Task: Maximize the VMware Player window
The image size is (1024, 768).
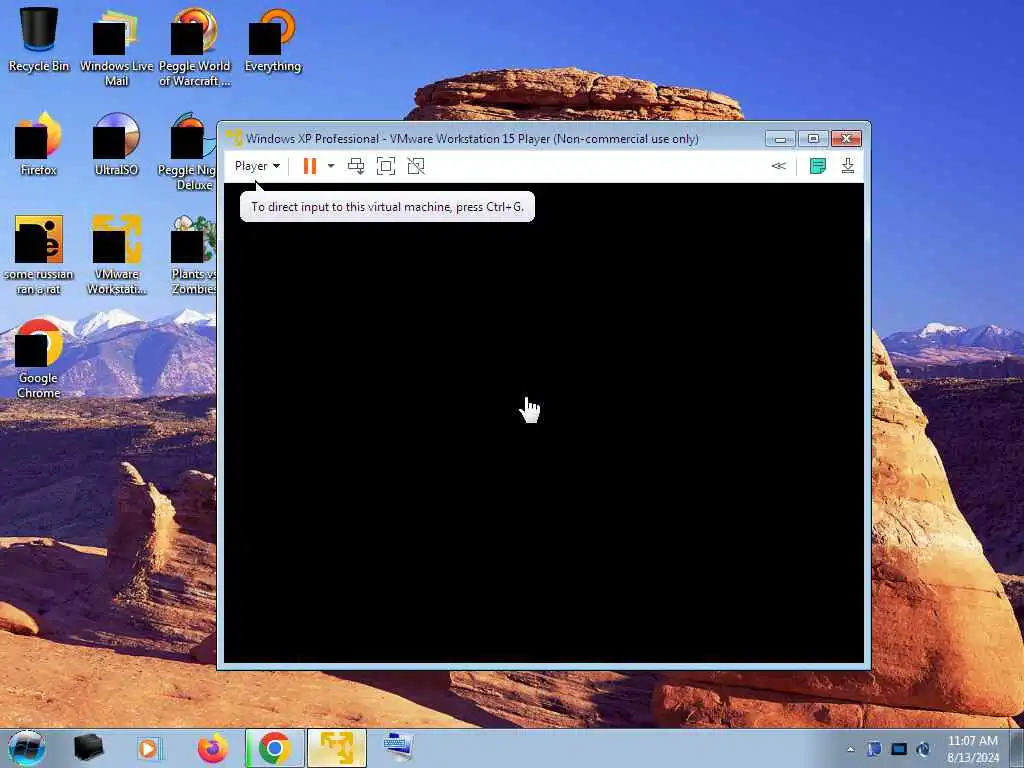Action: tap(813, 138)
